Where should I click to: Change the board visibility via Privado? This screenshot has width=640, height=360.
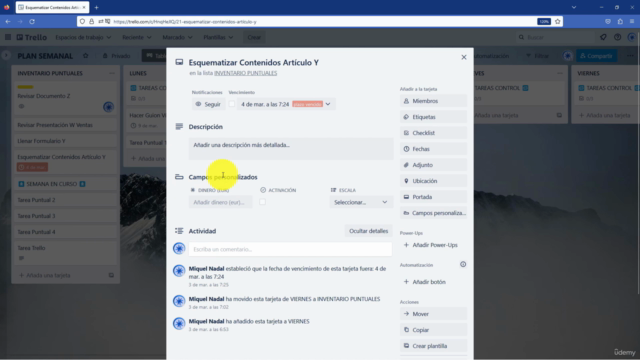116,56
